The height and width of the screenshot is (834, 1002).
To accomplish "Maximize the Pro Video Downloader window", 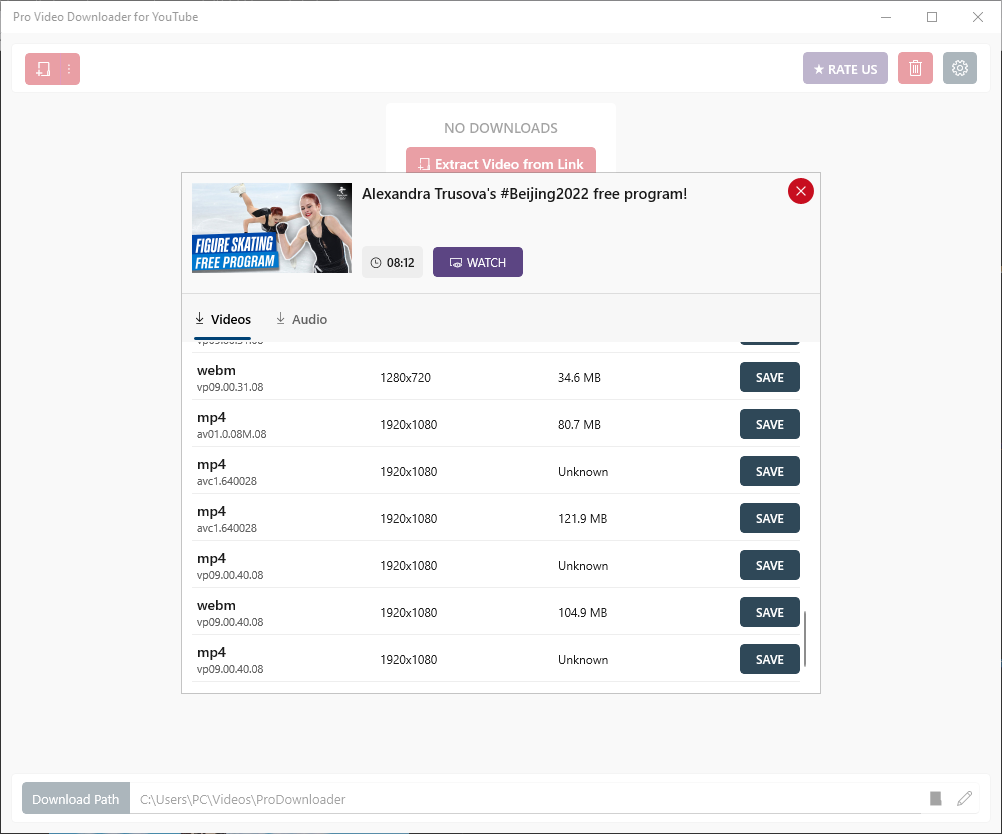I will click(932, 17).
